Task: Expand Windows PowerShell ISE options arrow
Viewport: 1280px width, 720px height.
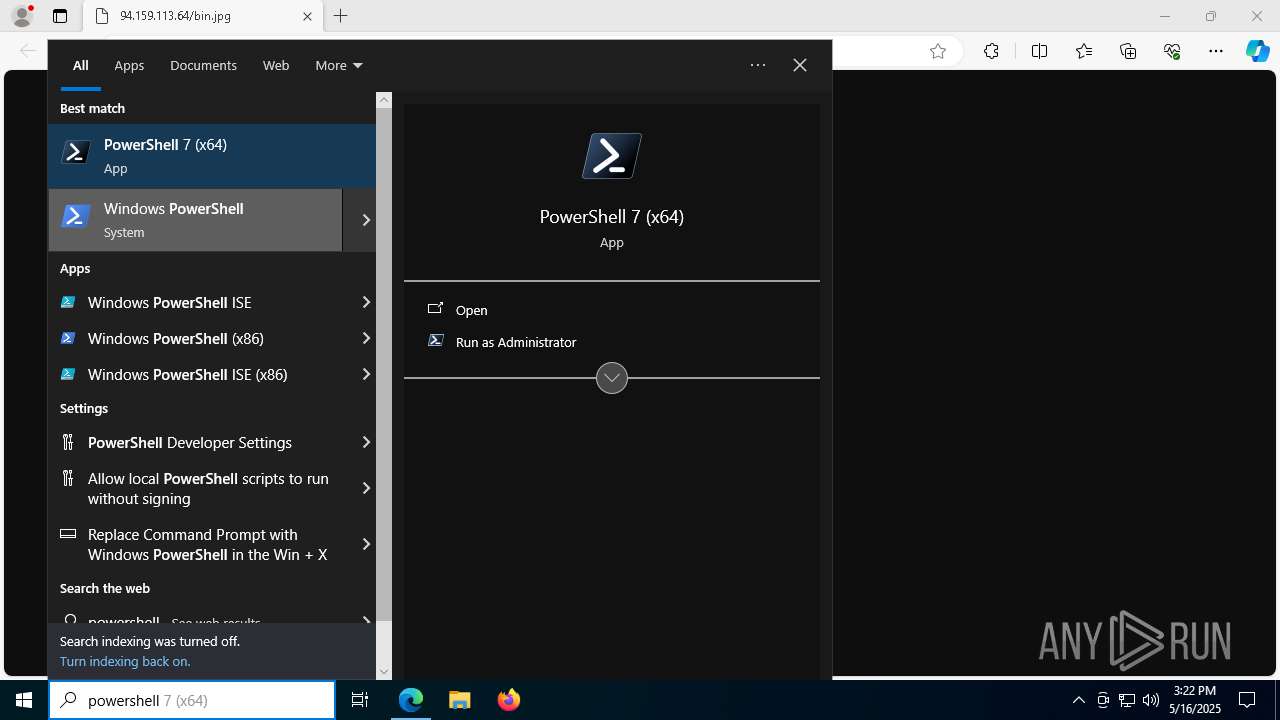Action: point(366,302)
